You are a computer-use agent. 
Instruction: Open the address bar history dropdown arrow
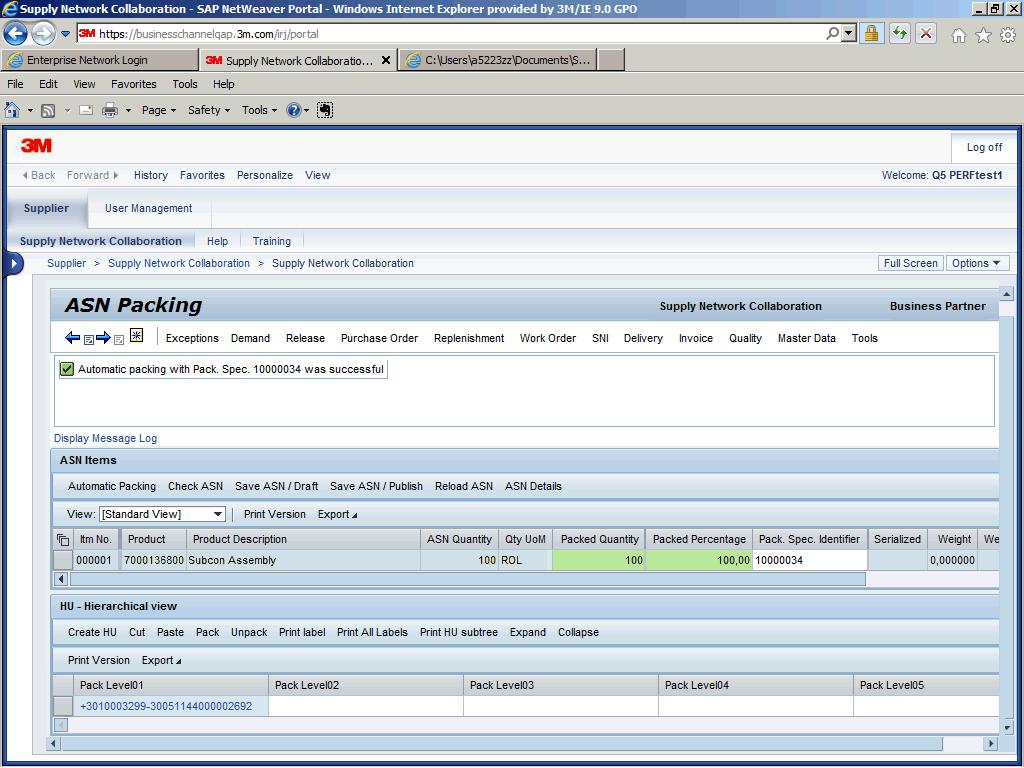tap(848, 33)
